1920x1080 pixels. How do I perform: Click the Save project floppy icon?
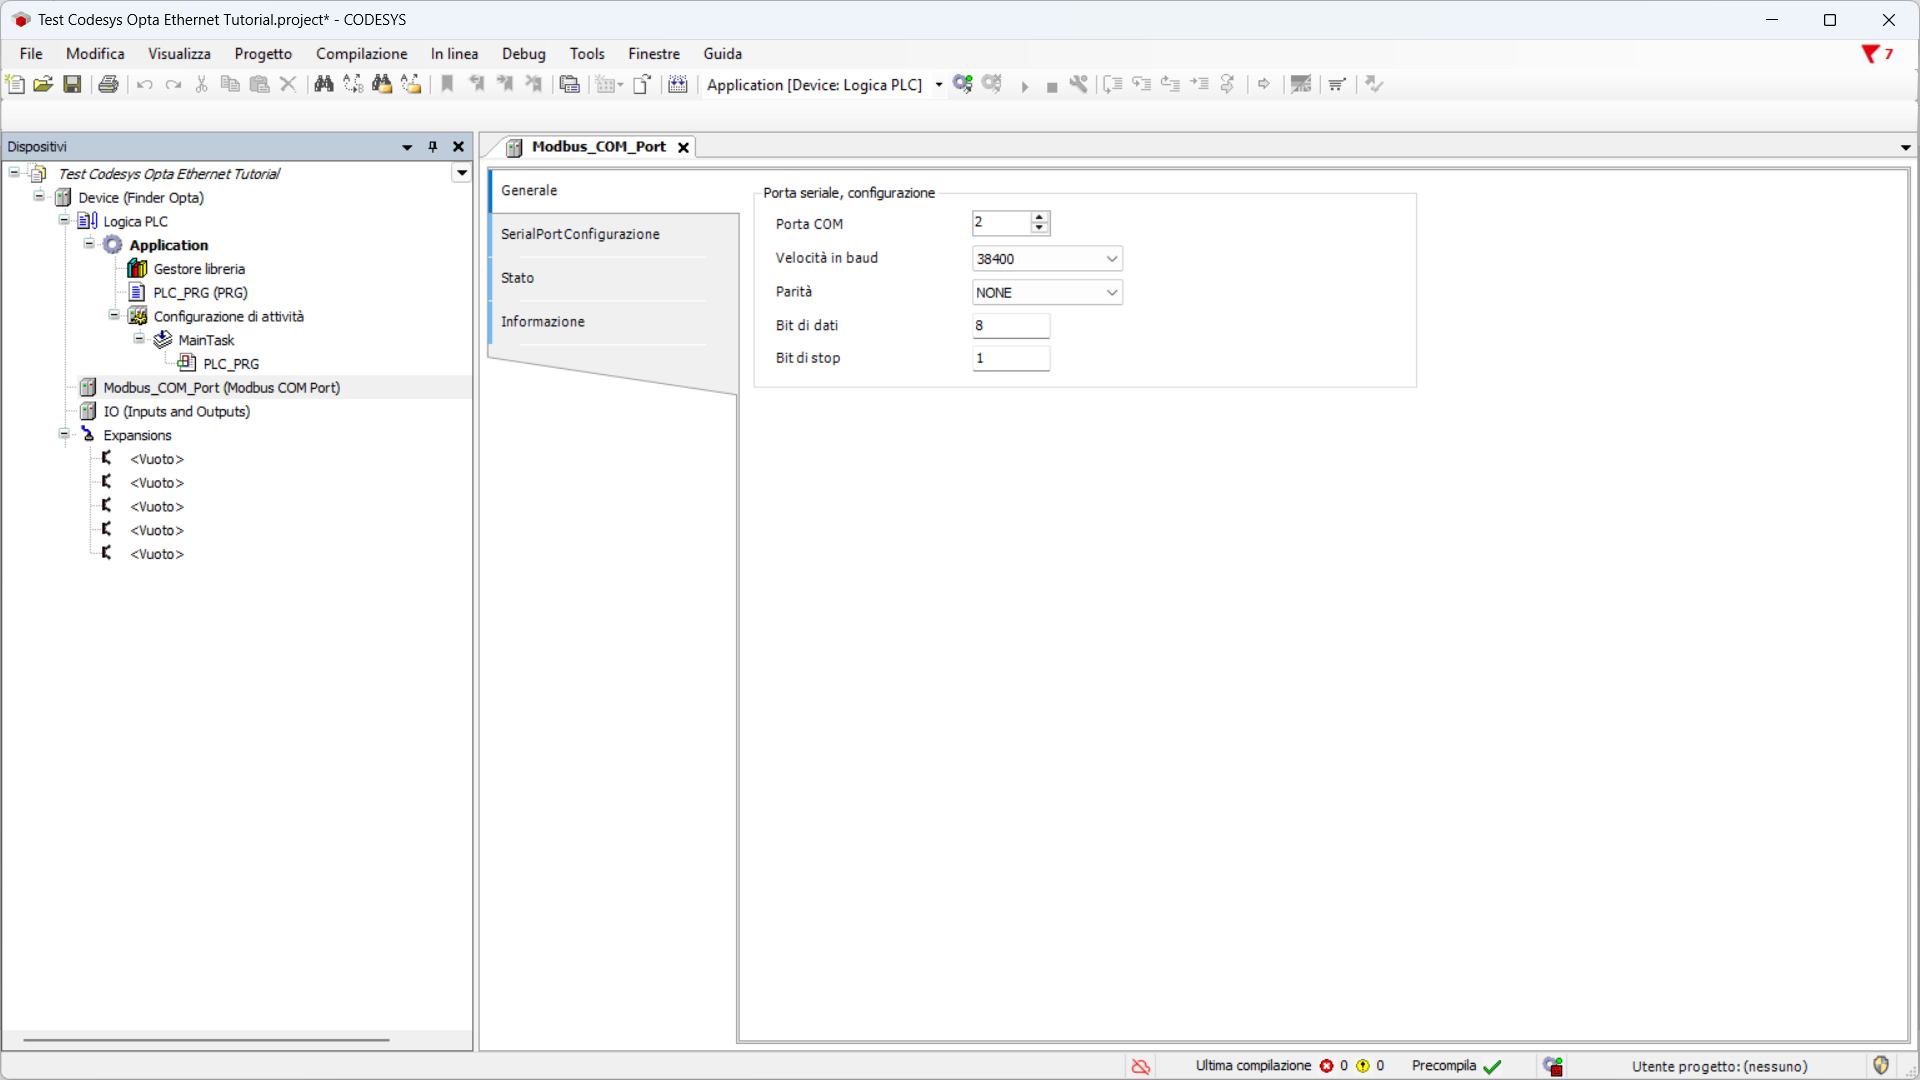[x=72, y=84]
